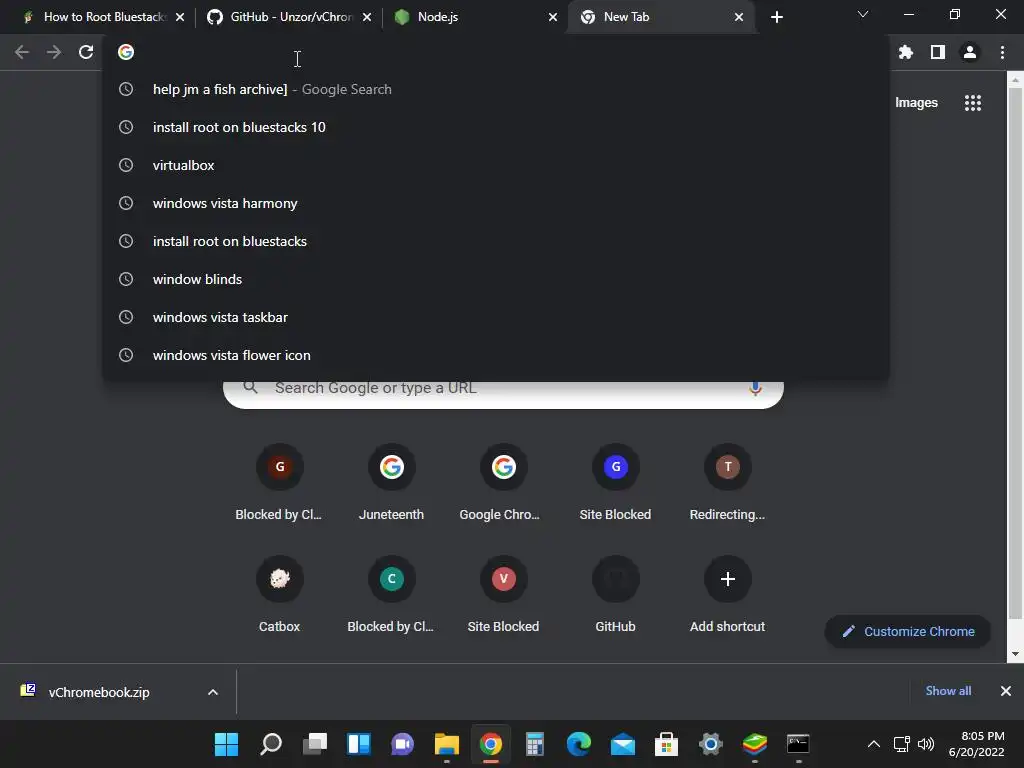Open Command Prompt from the taskbar
The image size is (1024, 768).
(798, 744)
